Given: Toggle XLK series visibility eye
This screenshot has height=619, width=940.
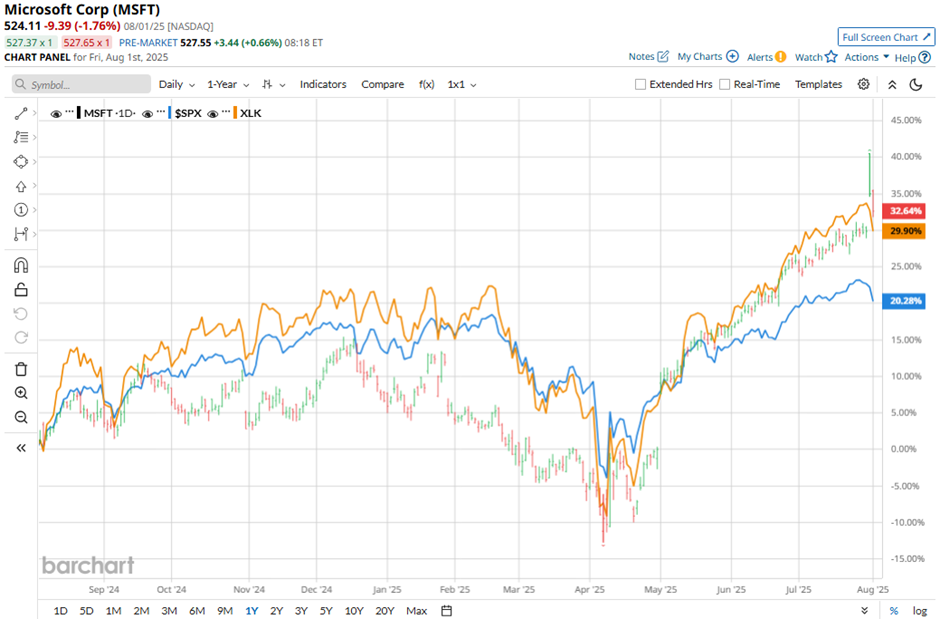Looking at the screenshot, I should click(x=212, y=113).
